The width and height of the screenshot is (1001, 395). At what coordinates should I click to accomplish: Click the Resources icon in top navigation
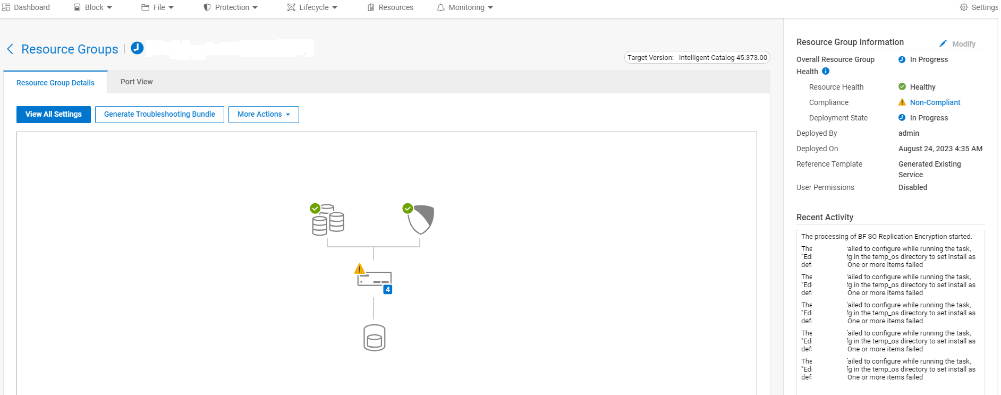(371, 8)
